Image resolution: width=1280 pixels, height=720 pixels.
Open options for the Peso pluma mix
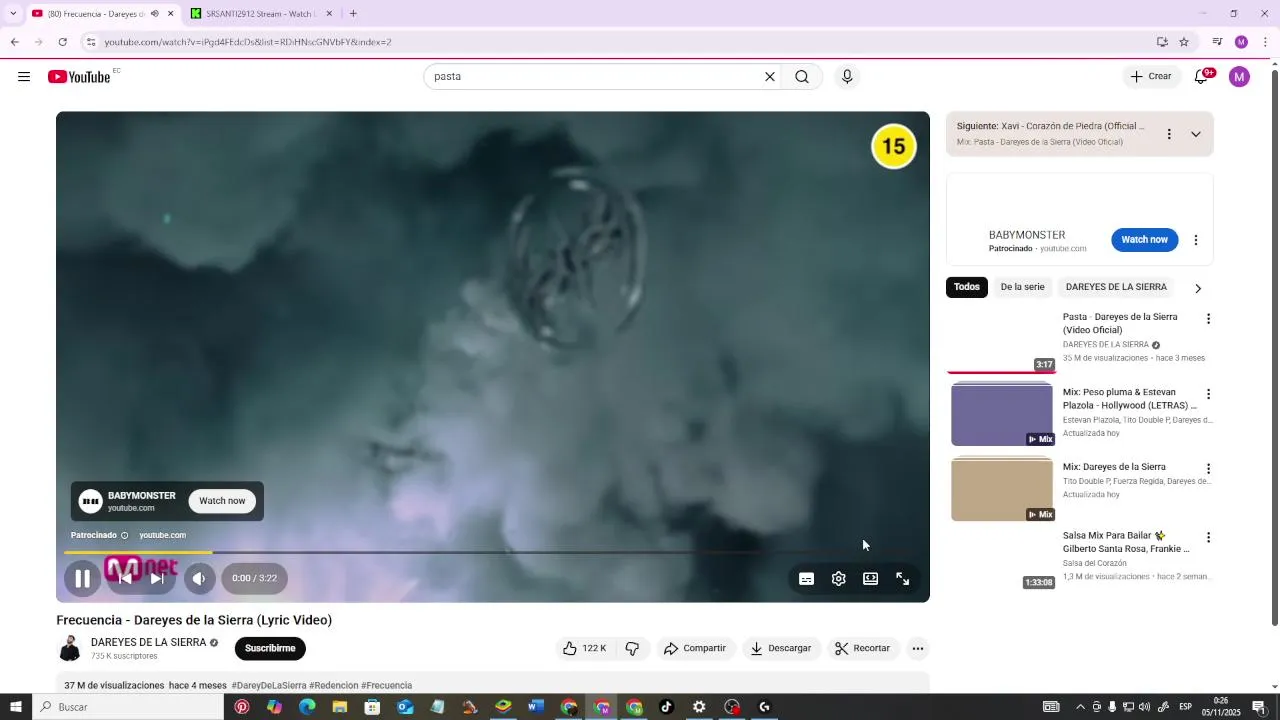click(x=1208, y=395)
